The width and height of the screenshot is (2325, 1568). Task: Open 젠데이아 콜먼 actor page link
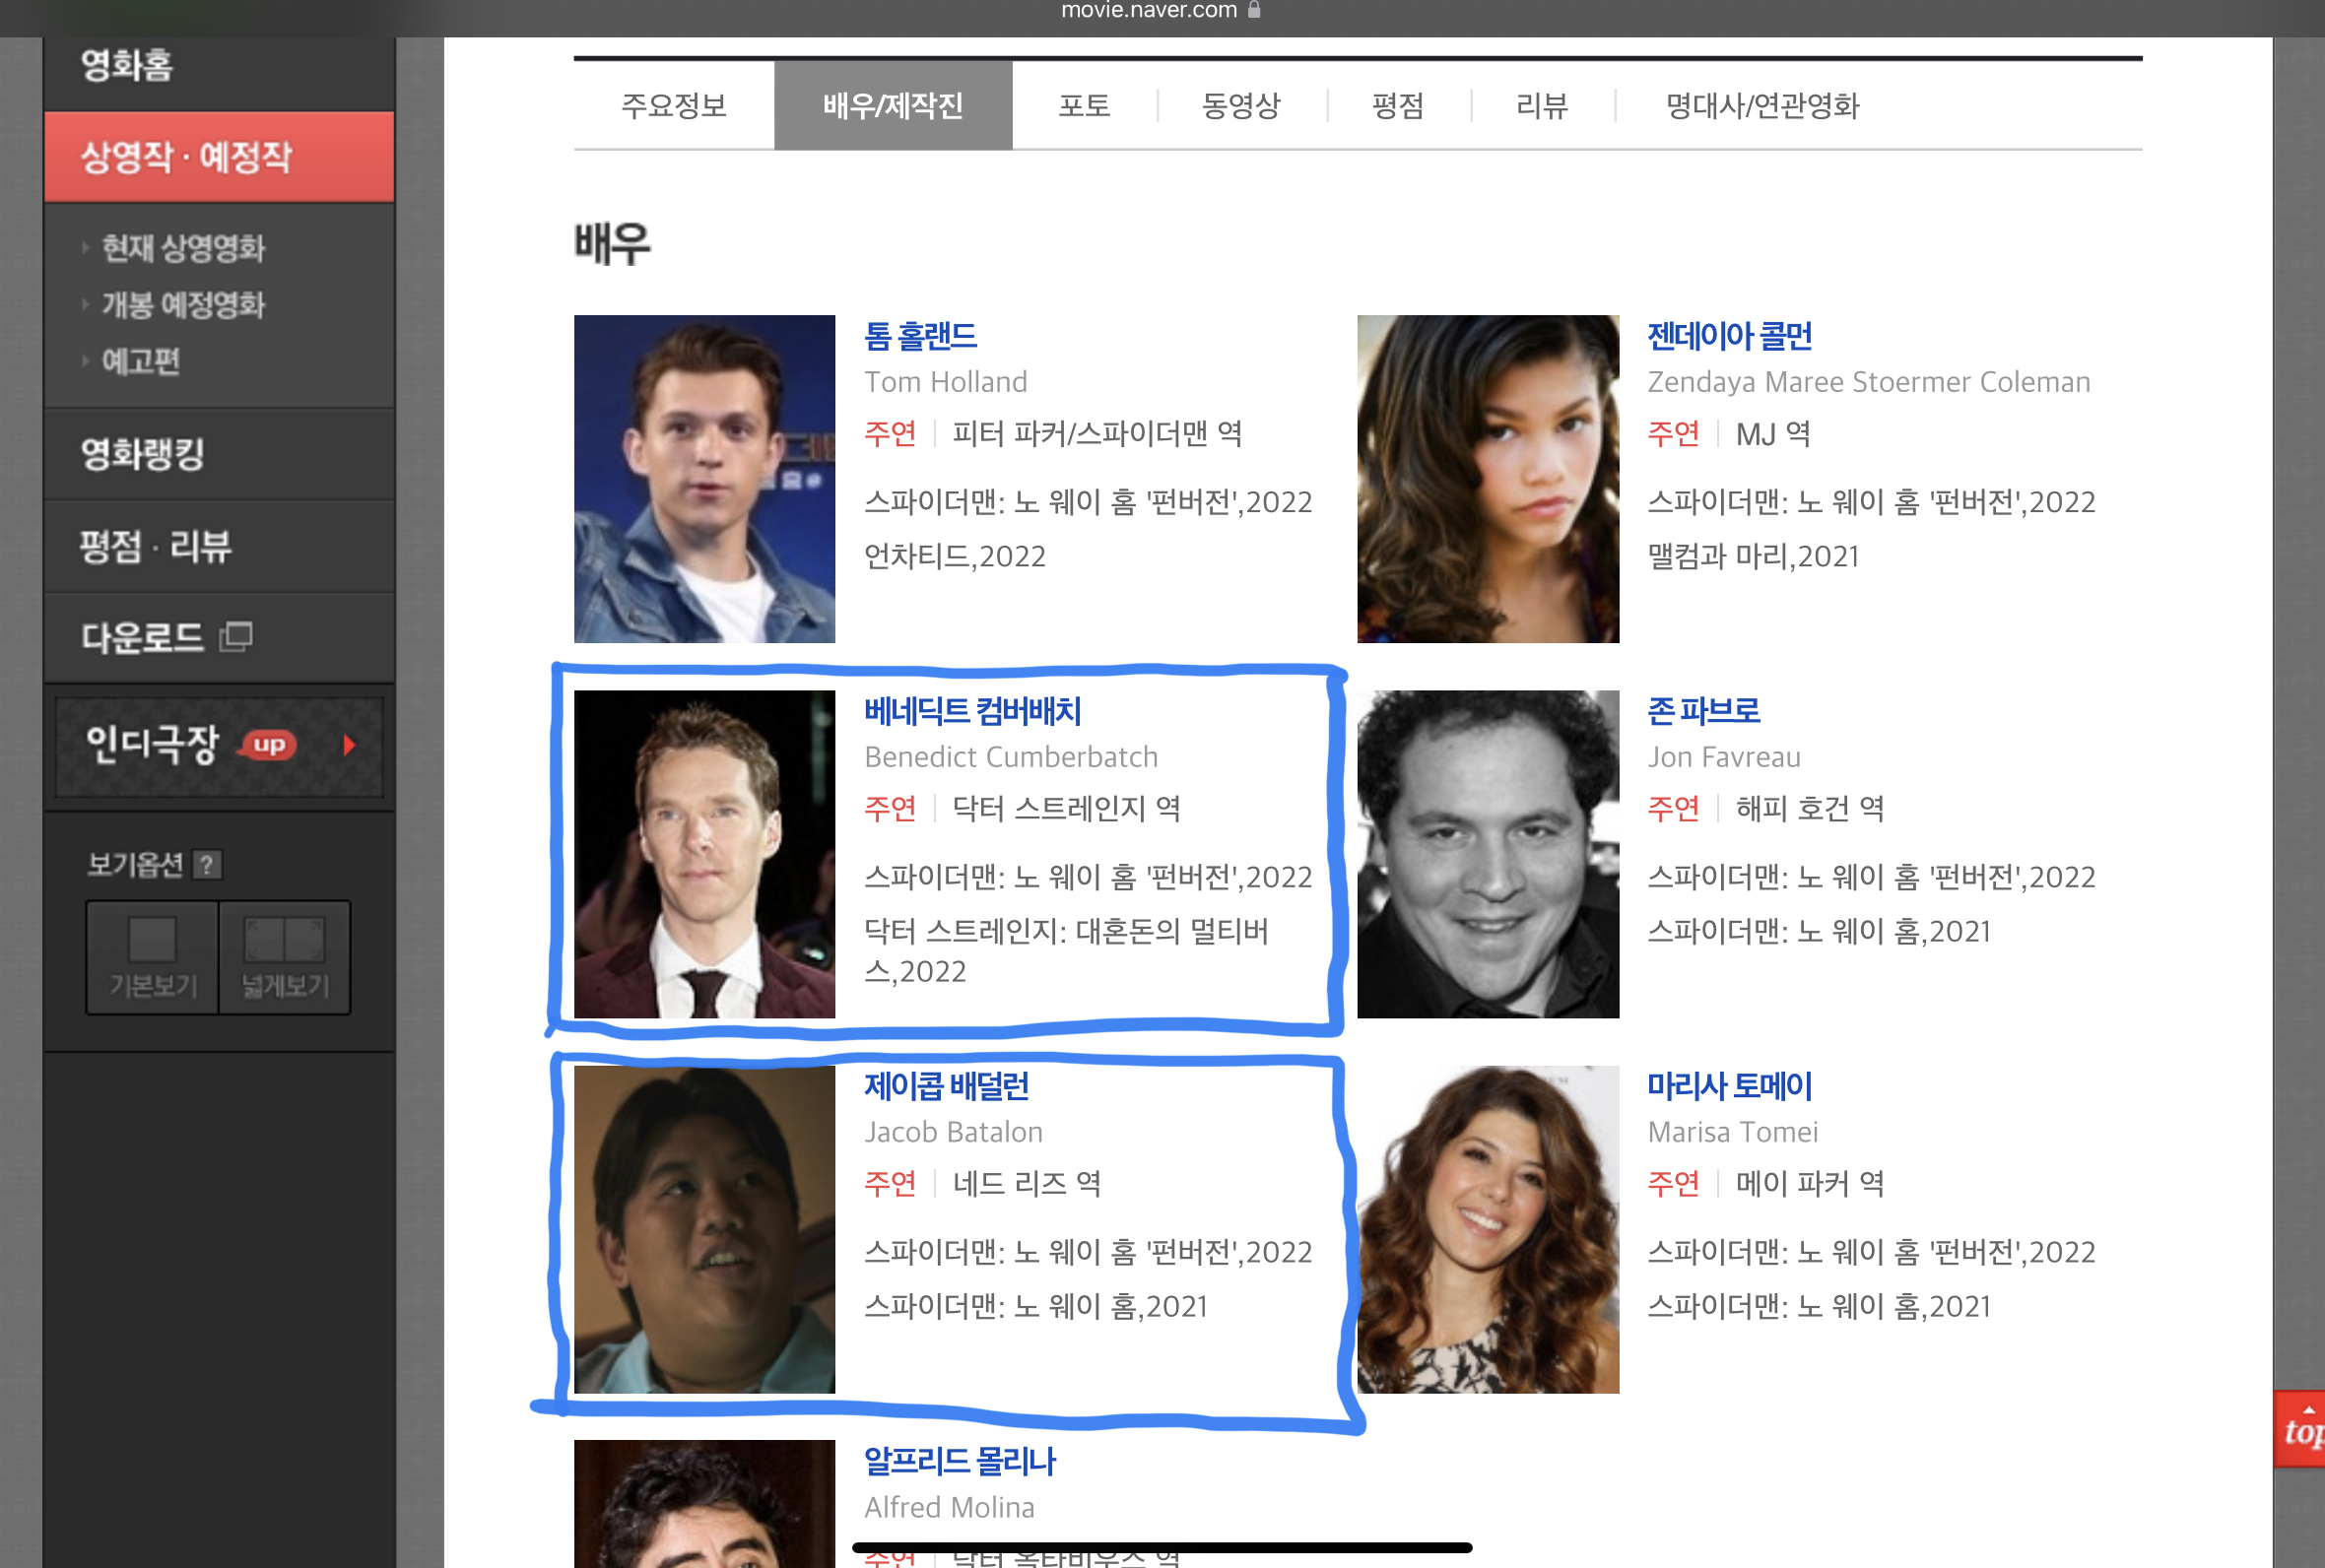coord(1729,336)
